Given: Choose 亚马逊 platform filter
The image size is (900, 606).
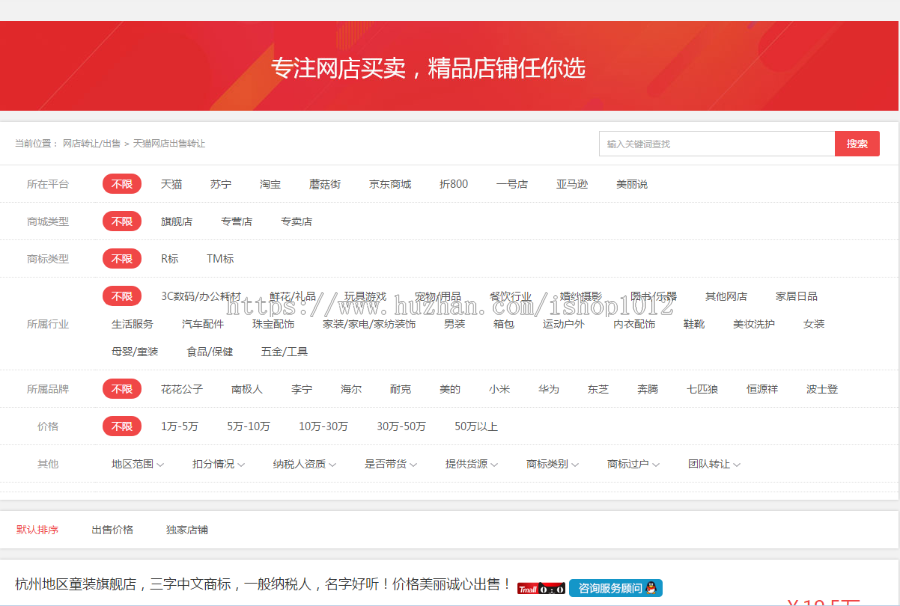Looking at the screenshot, I should [x=572, y=184].
